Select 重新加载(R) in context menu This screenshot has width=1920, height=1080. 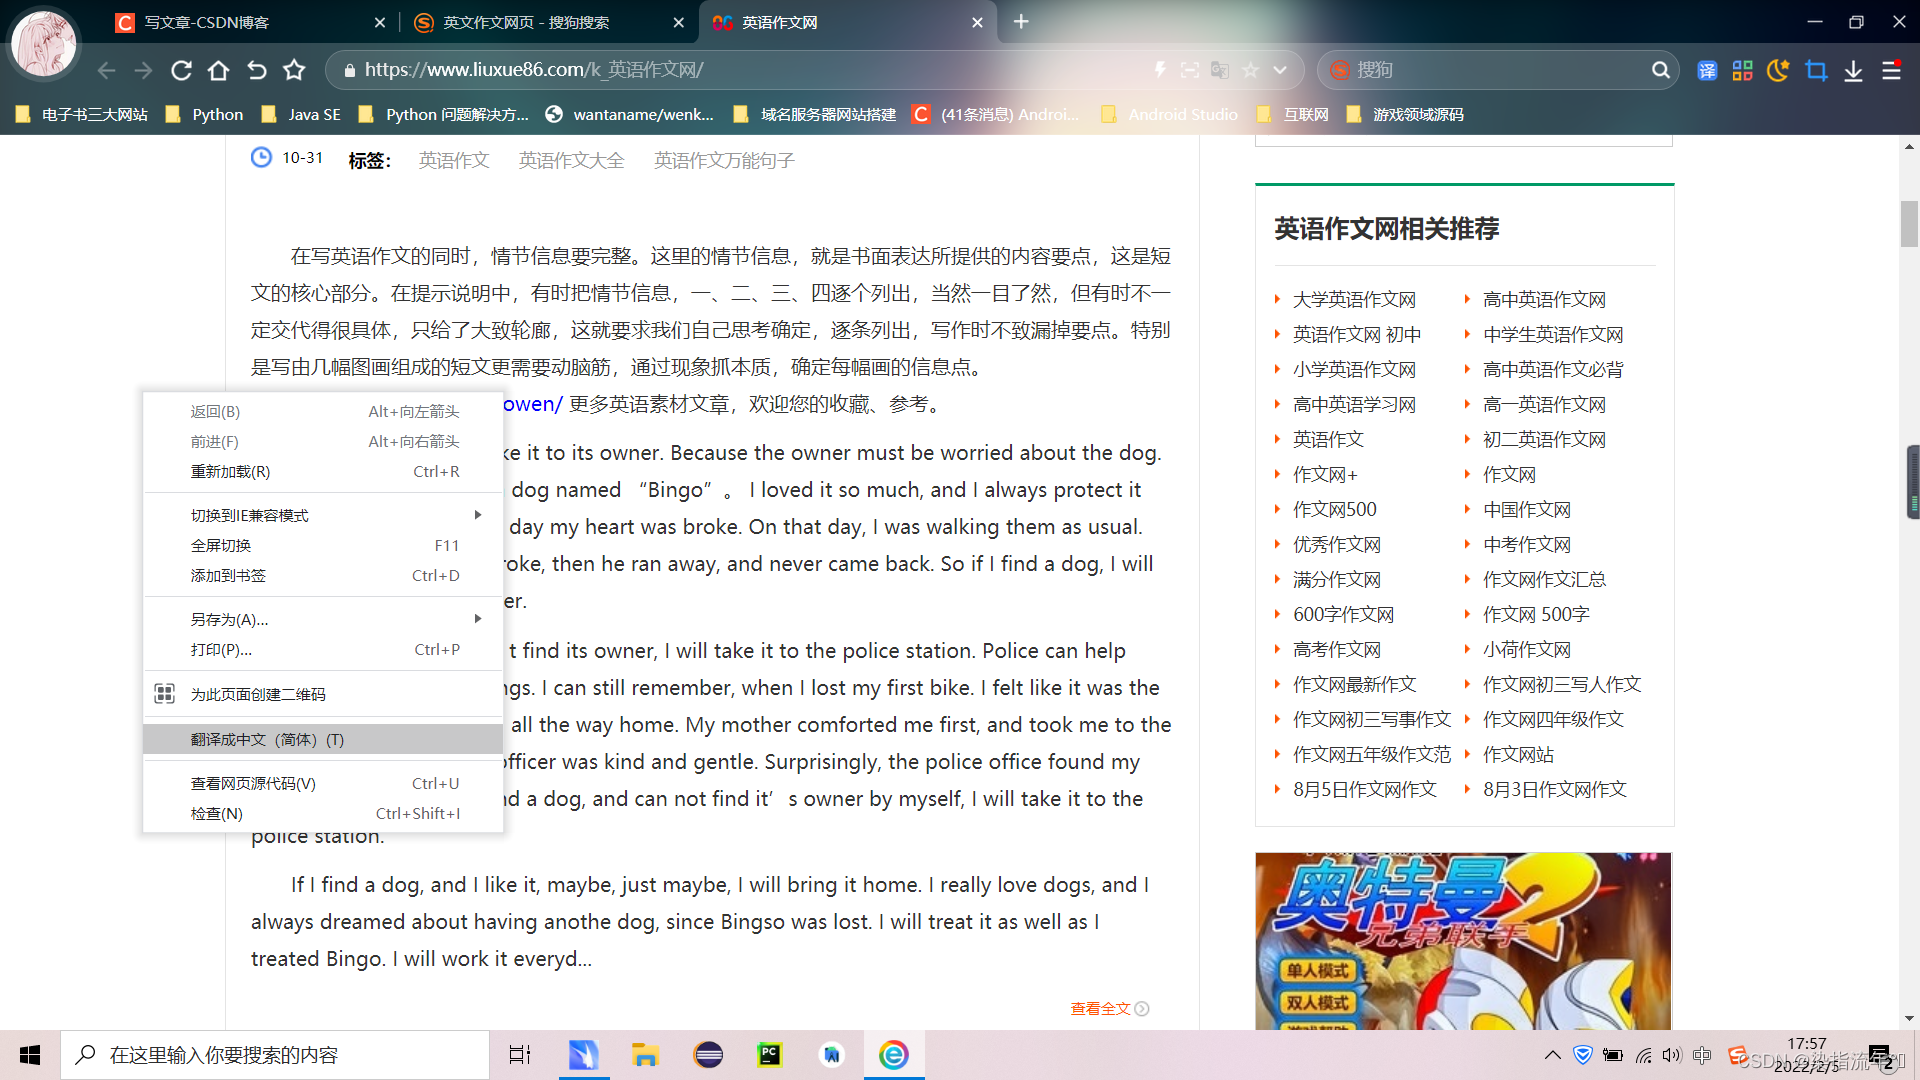coord(323,472)
